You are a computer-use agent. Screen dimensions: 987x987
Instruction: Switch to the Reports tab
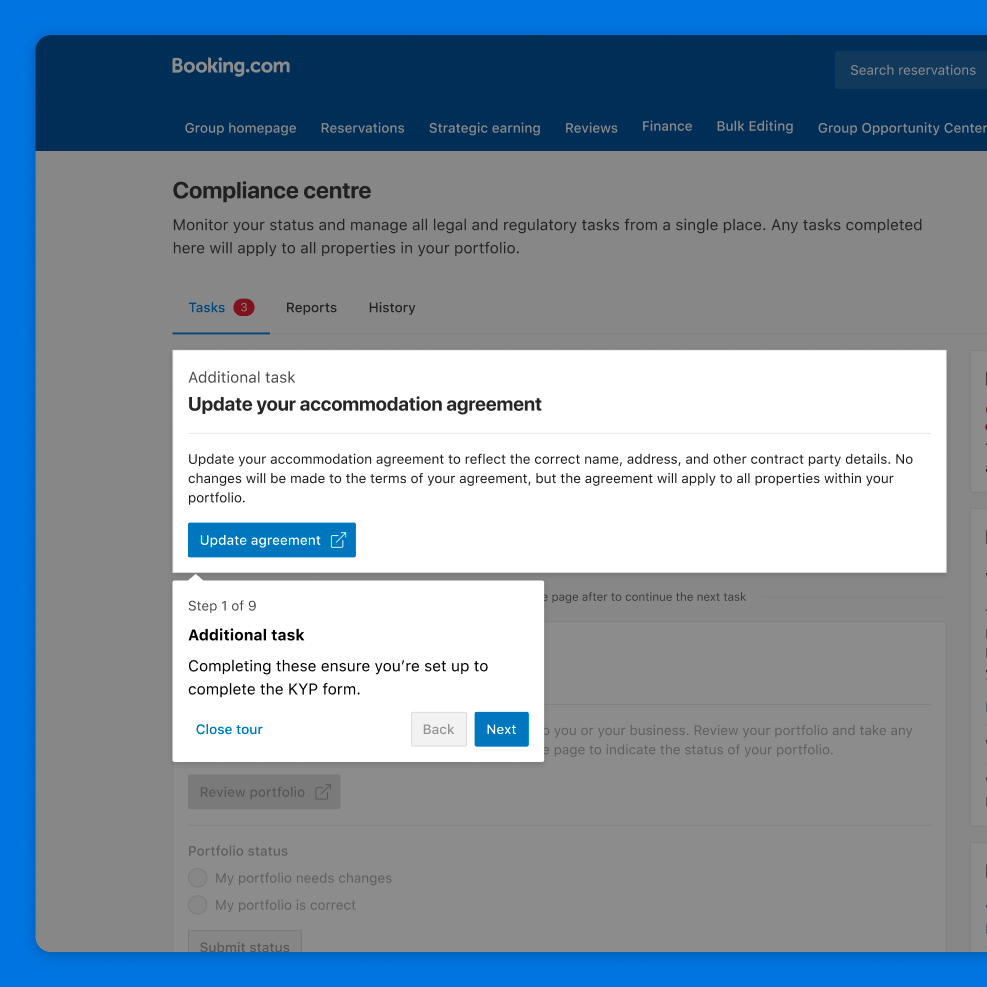[x=311, y=308]
